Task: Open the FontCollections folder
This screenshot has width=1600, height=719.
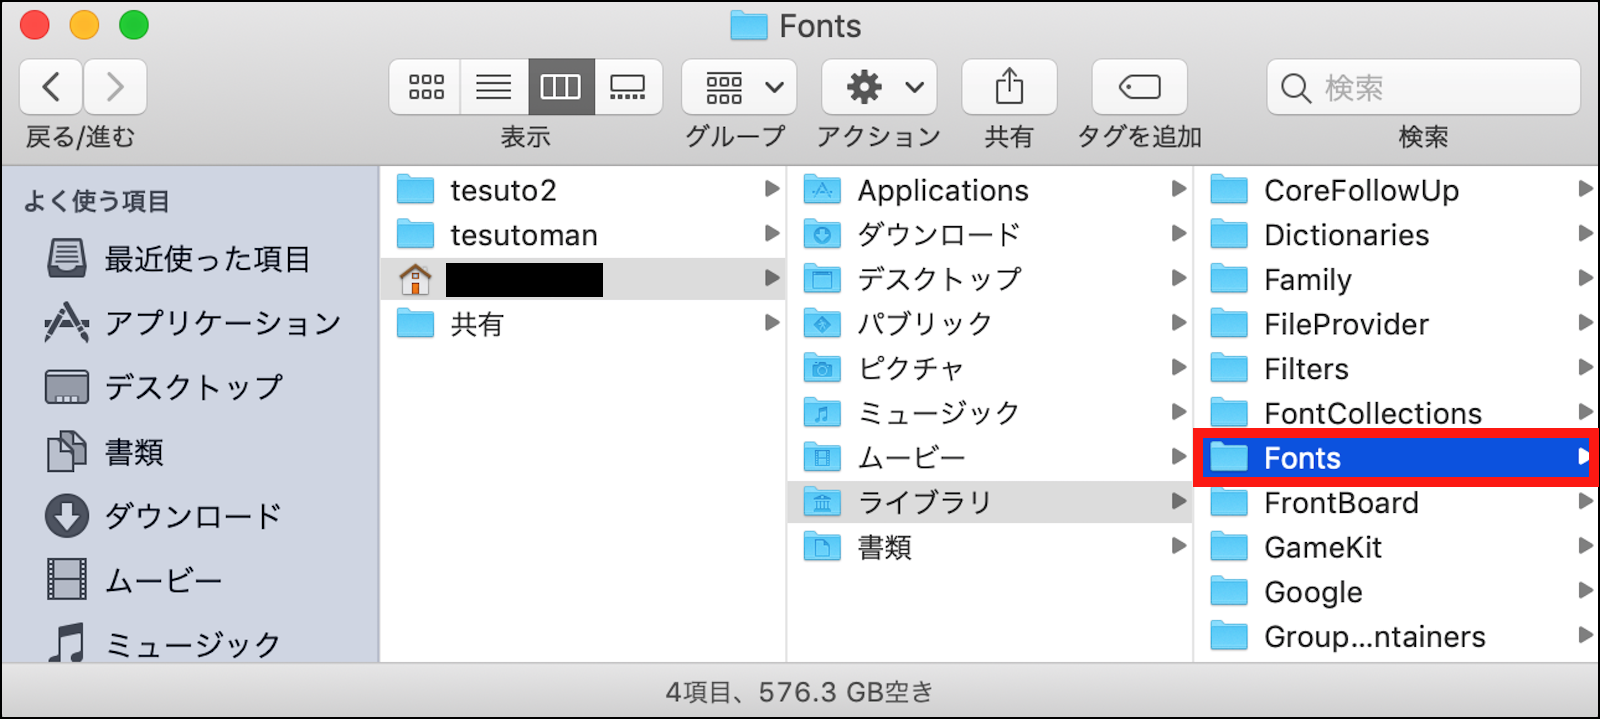Action: (x=1372, y=413)
